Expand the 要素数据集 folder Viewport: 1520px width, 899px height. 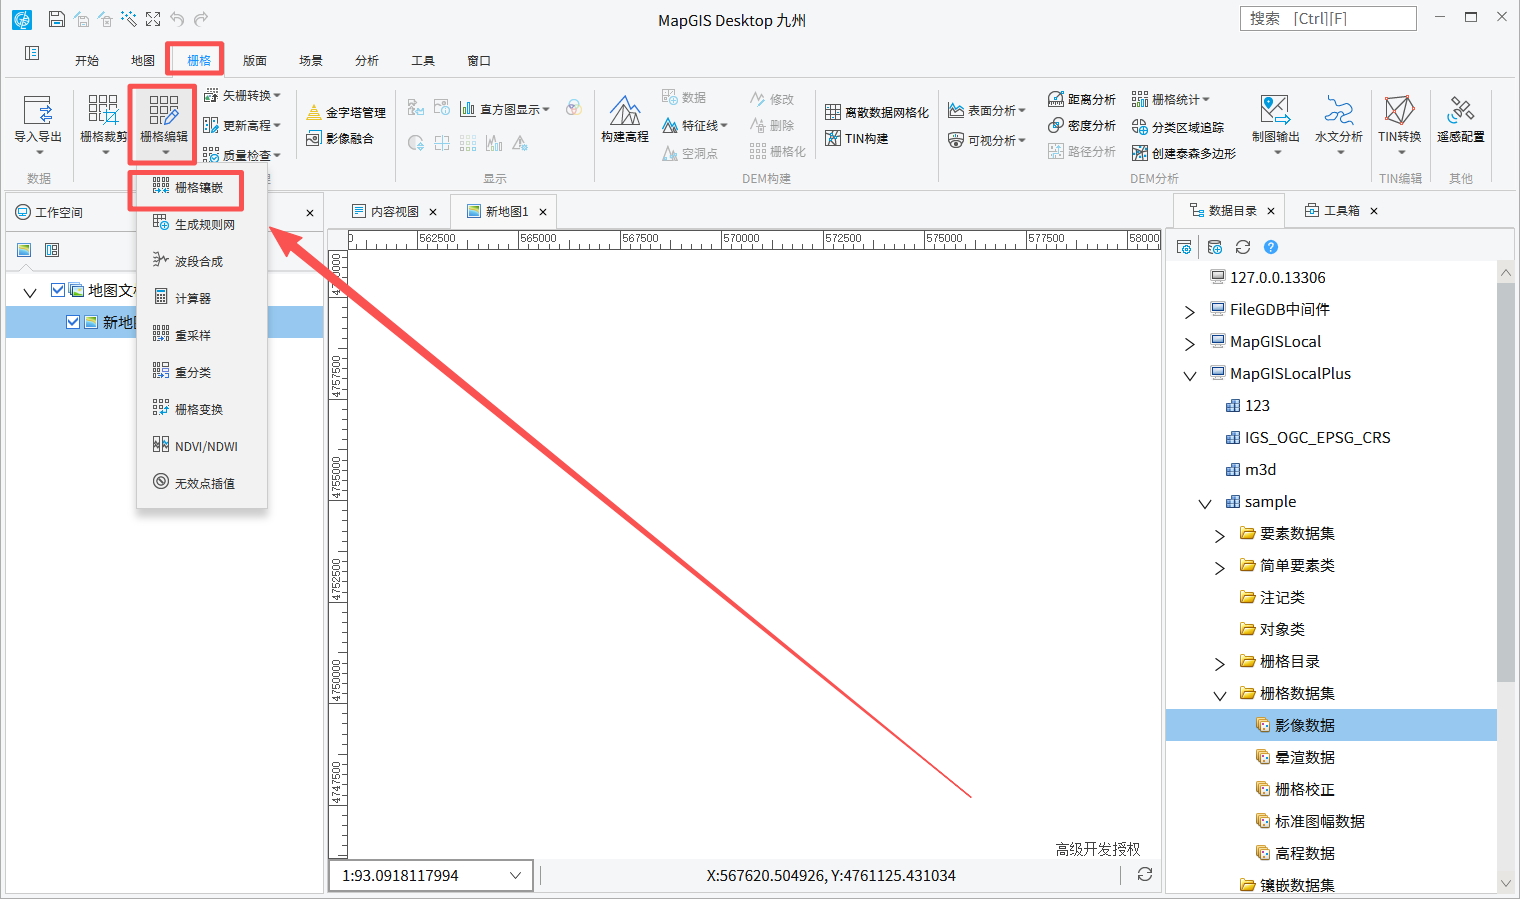click(x=1220, y=535)
